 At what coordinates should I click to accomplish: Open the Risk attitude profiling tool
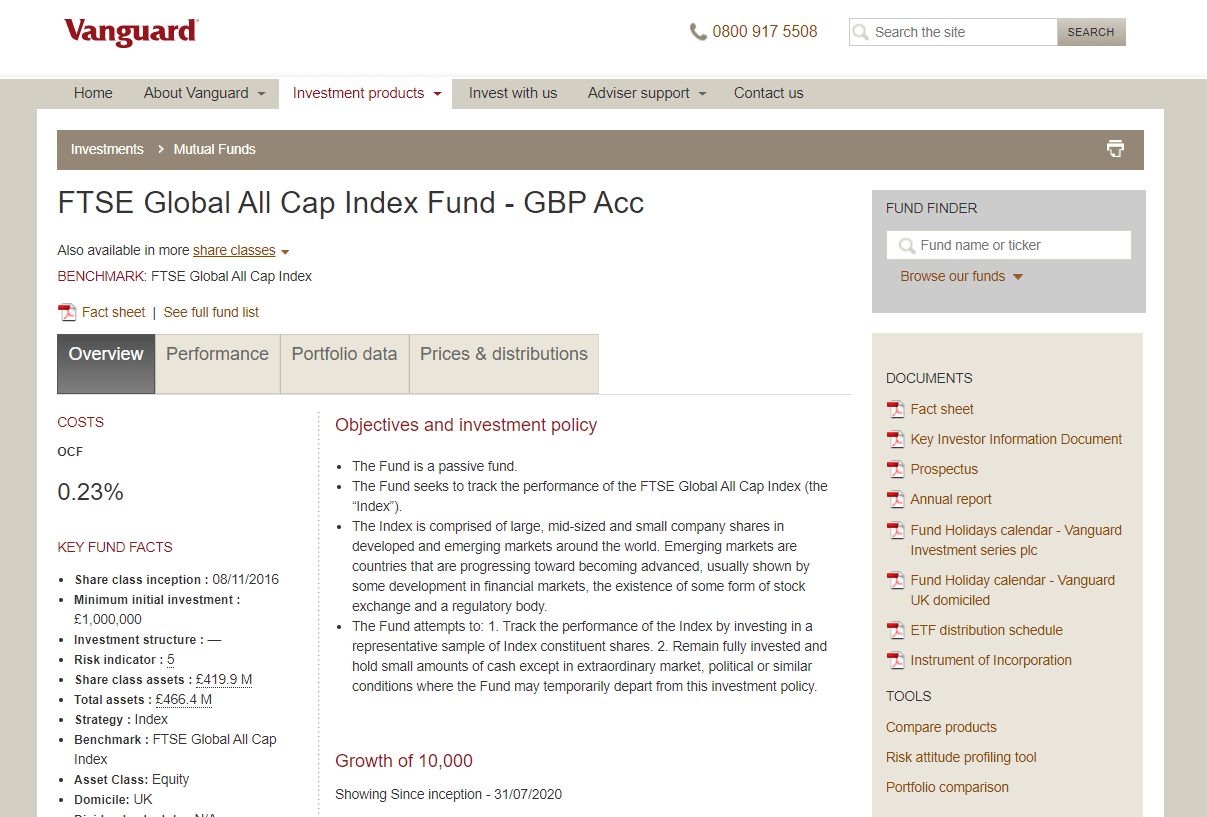pyautogui.click(x=961, y=757)
